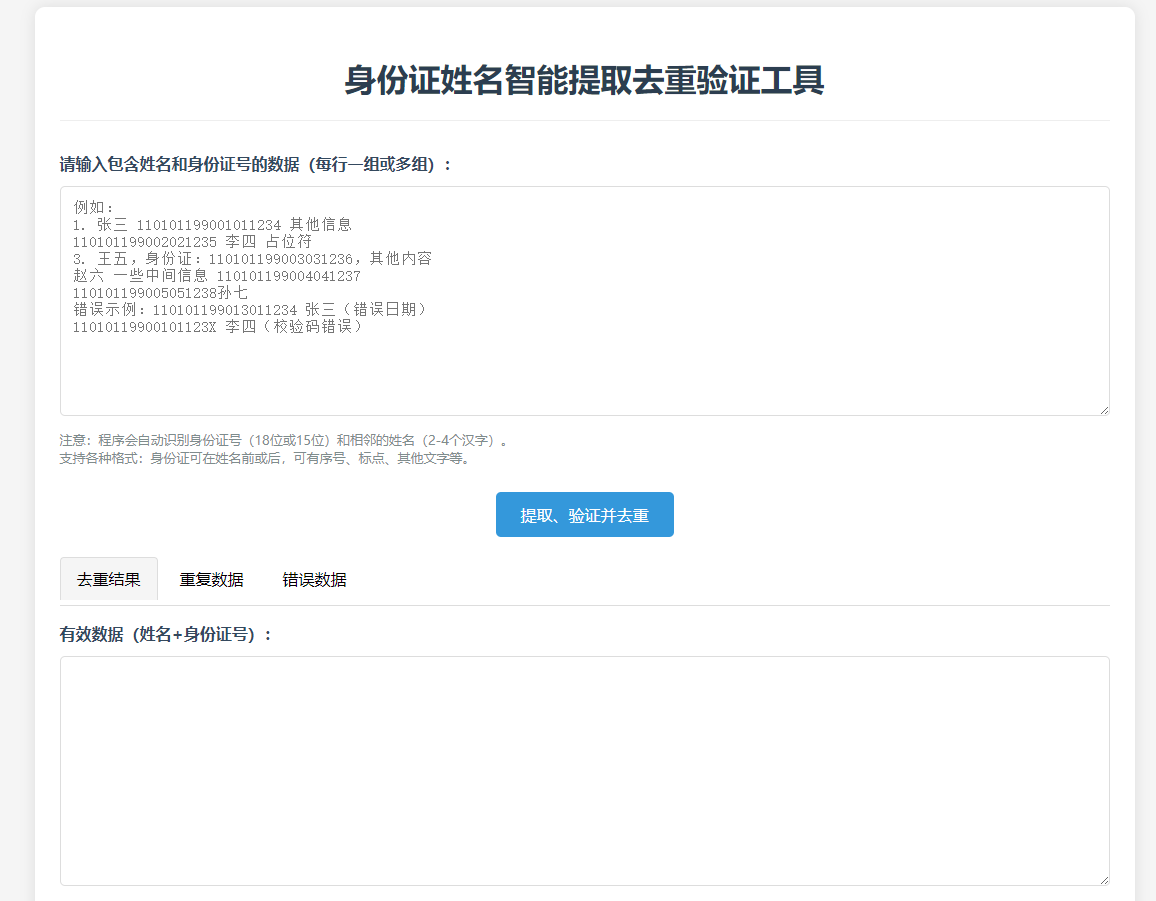
Task: Click the 王五 身份证 example line
Action: tap(250, 258)
